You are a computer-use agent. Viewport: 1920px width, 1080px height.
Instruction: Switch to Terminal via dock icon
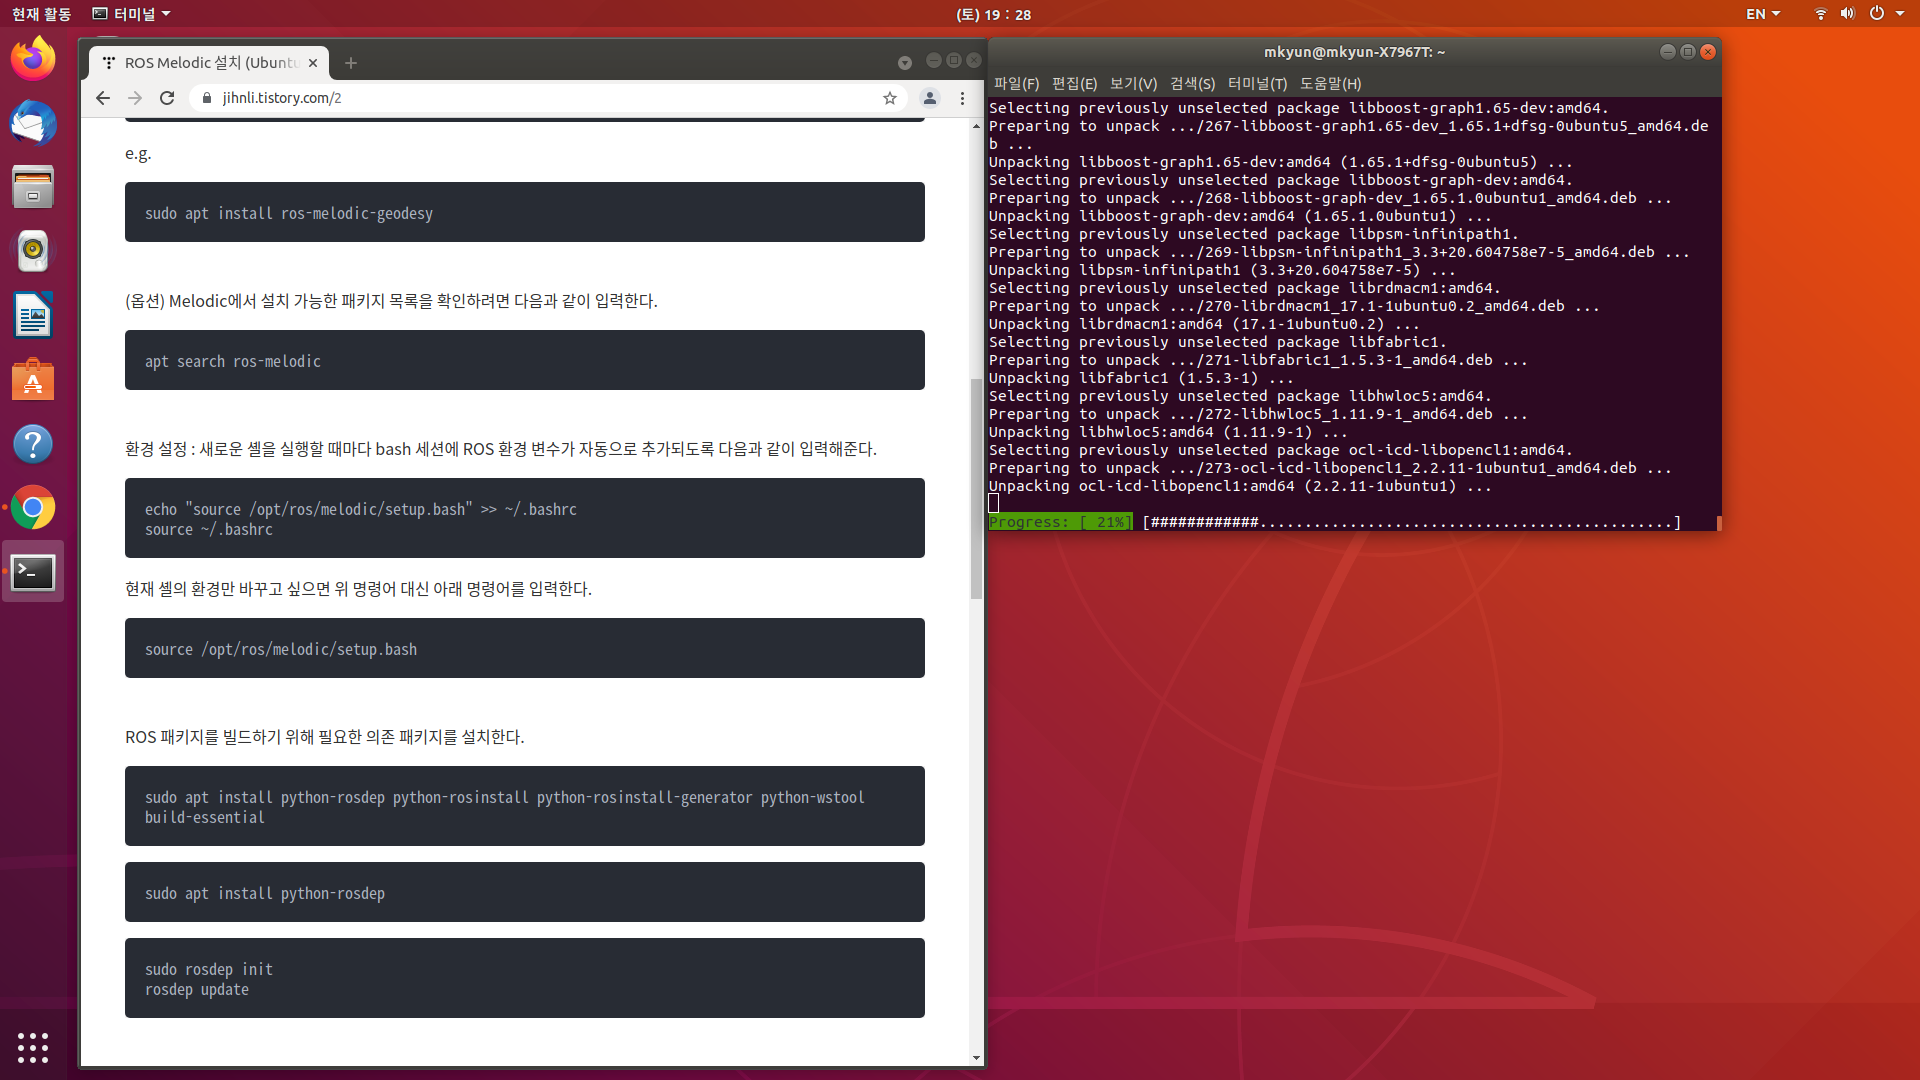[33, 572]
